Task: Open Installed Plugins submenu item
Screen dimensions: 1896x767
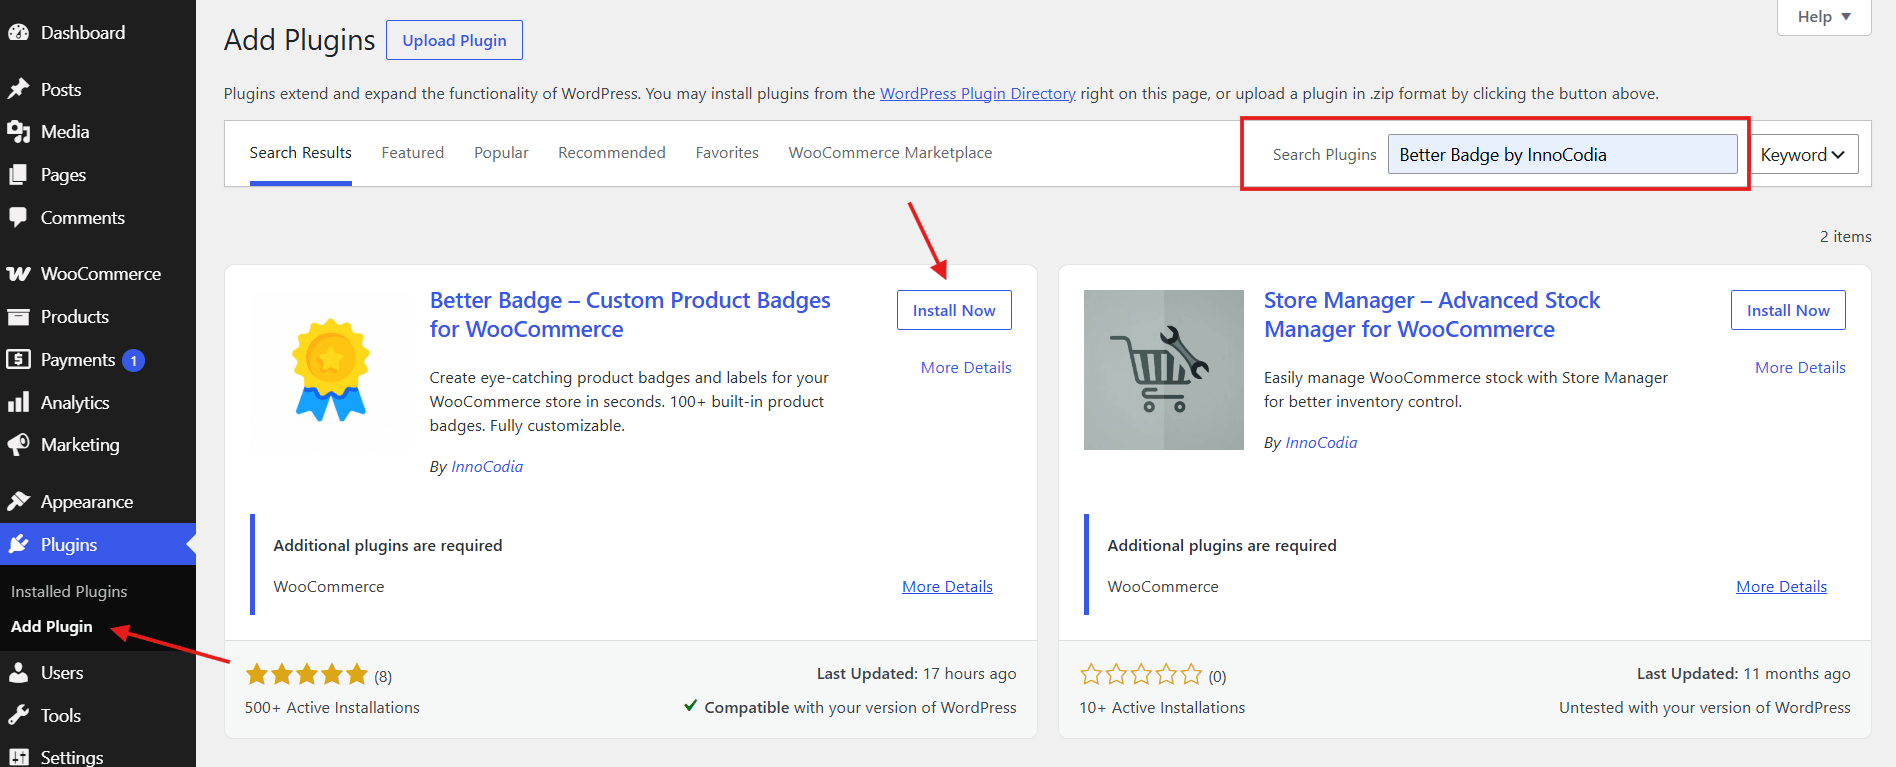Action: click(69, 592)
